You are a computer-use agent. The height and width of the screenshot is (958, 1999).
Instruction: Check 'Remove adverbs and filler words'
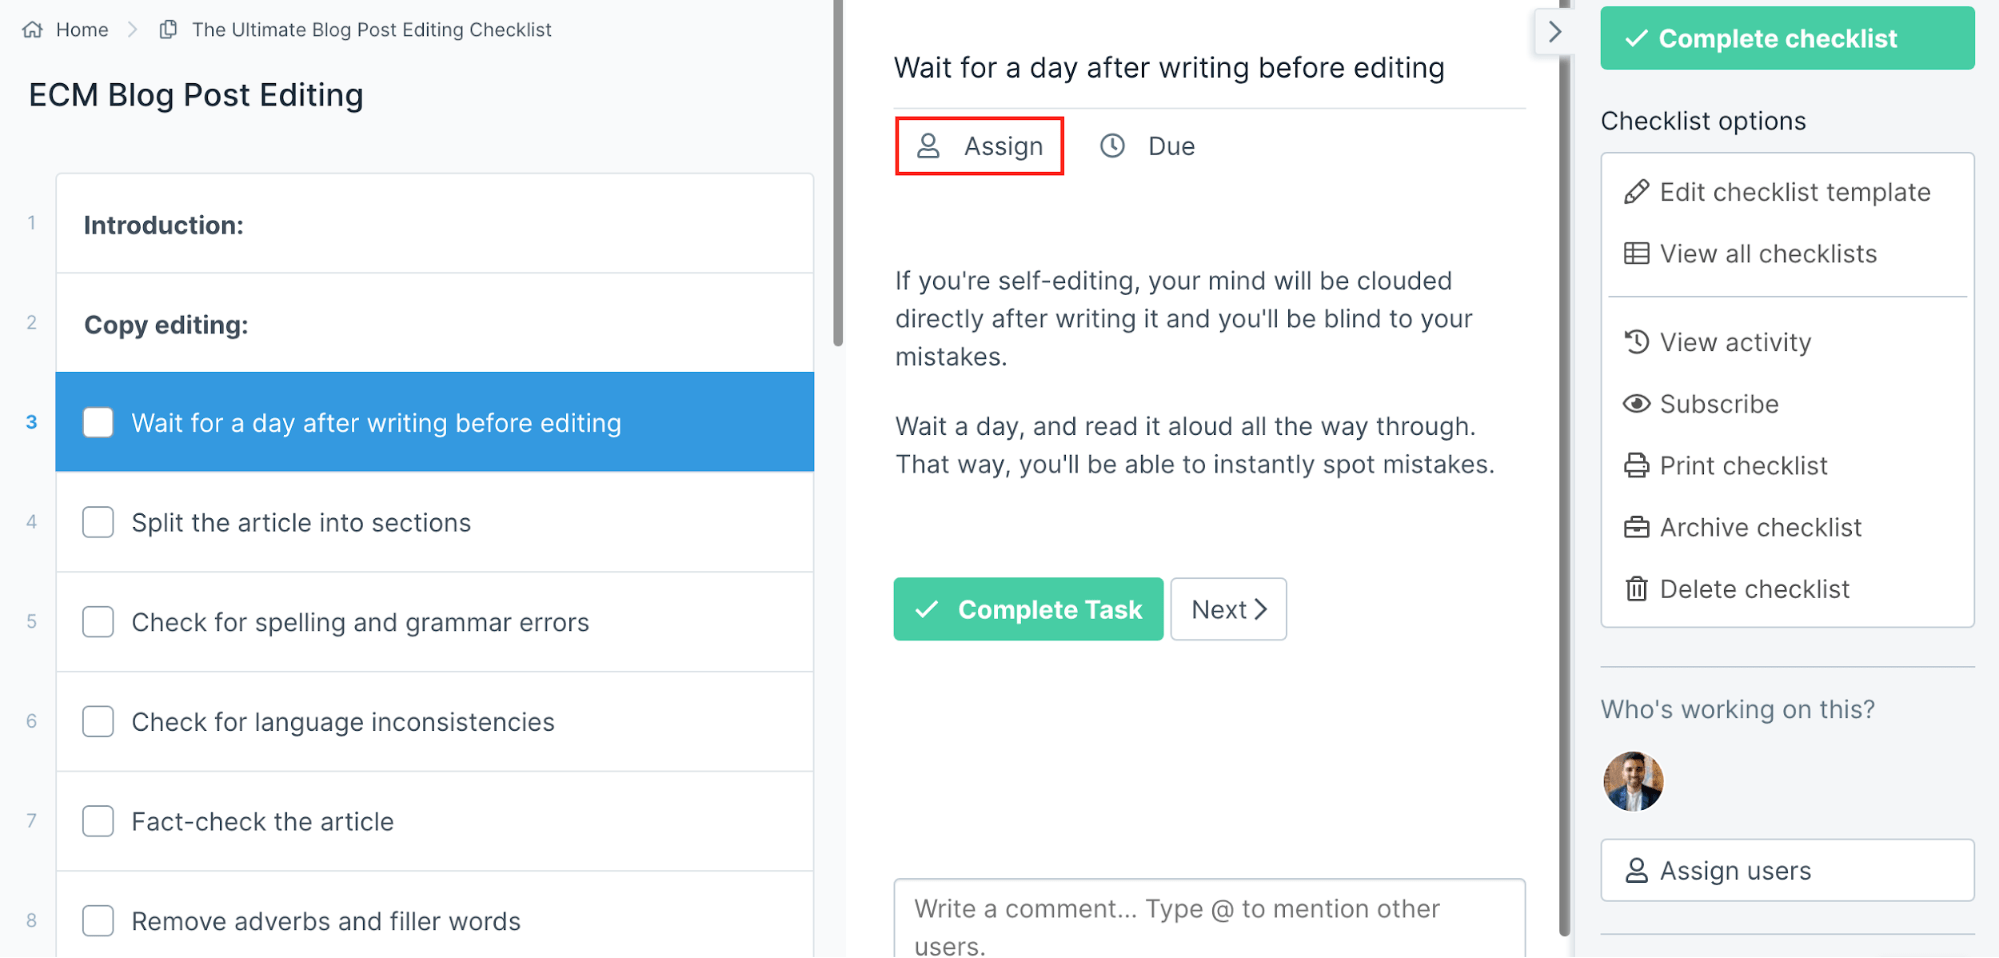(x=98, y=921)
